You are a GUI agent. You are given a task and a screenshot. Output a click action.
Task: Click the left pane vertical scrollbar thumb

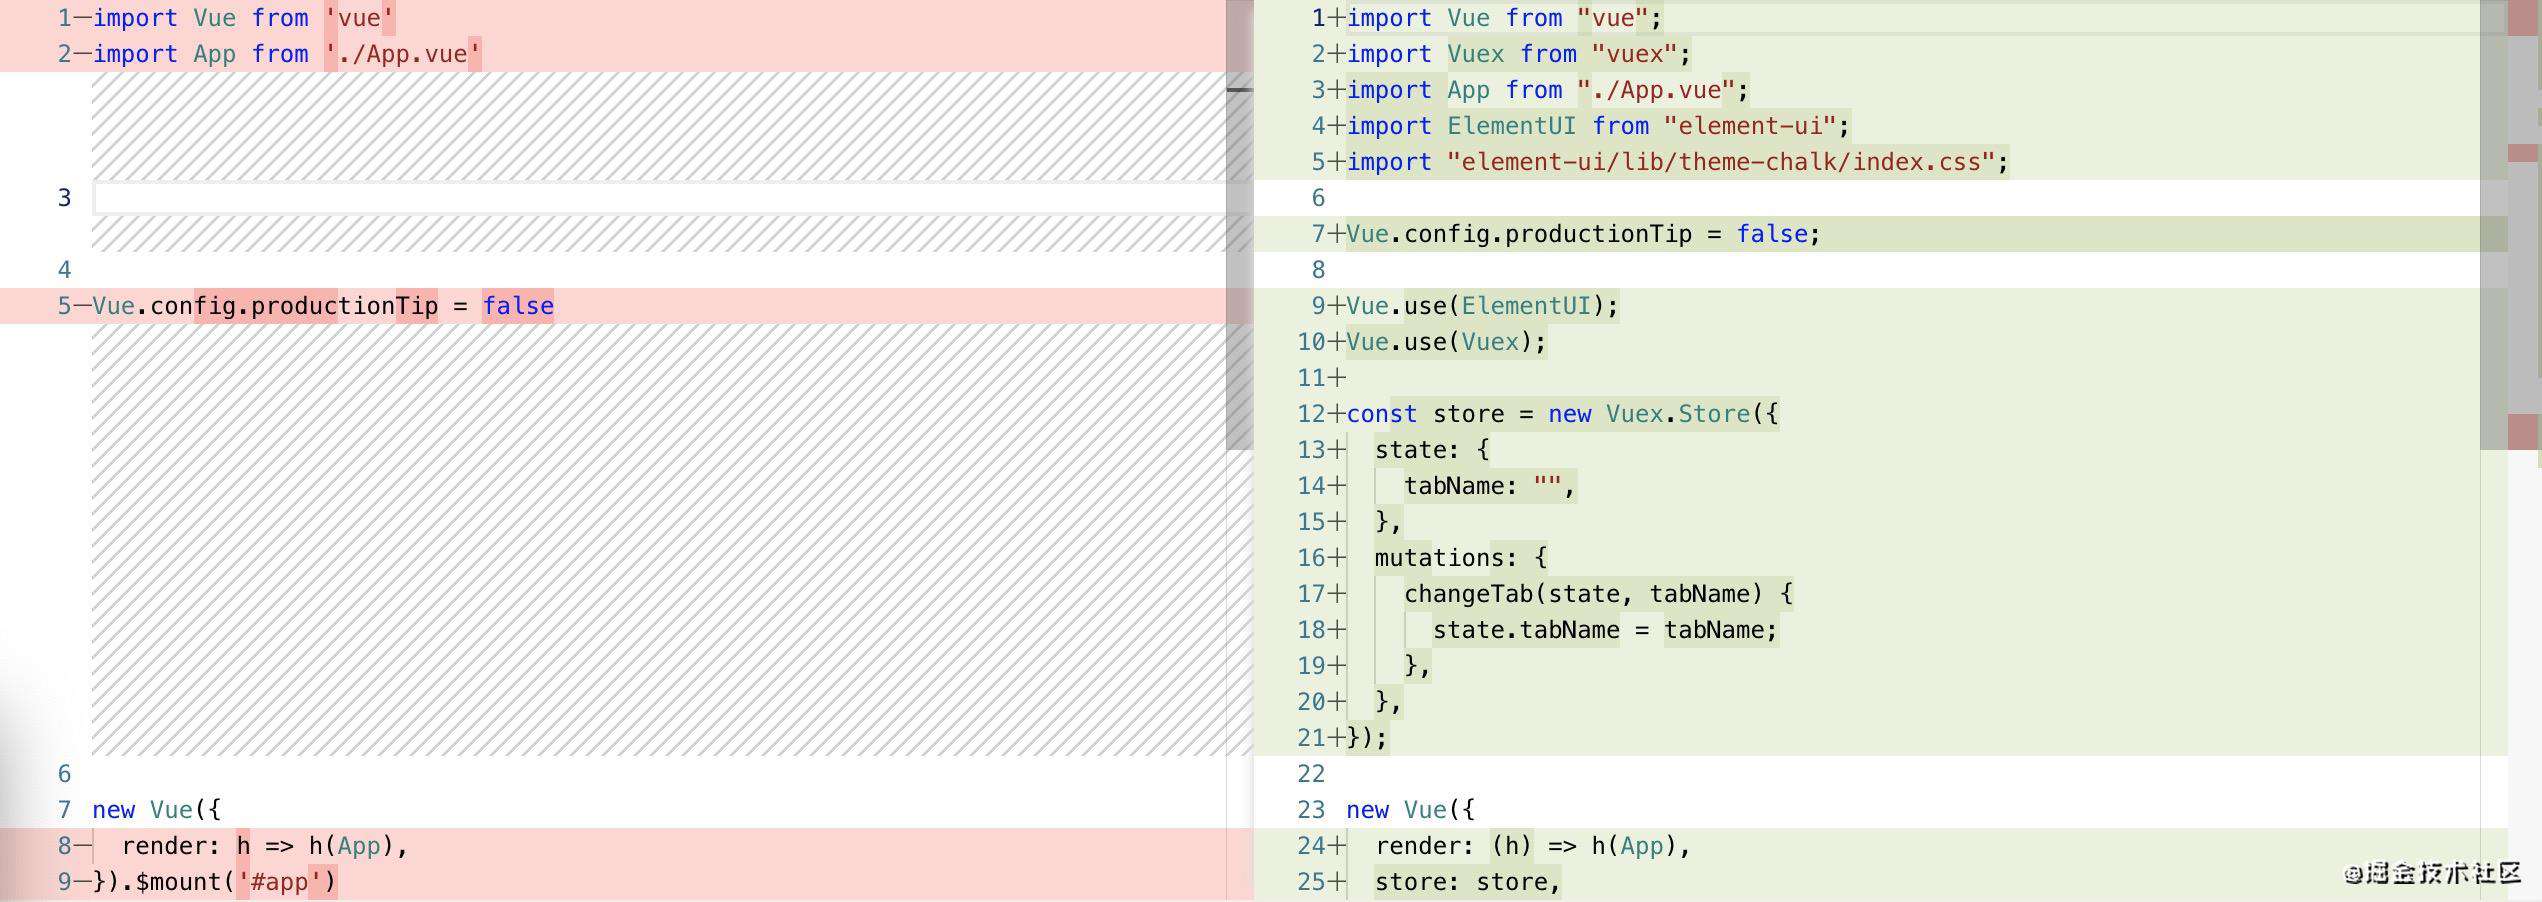[1239, 225]
